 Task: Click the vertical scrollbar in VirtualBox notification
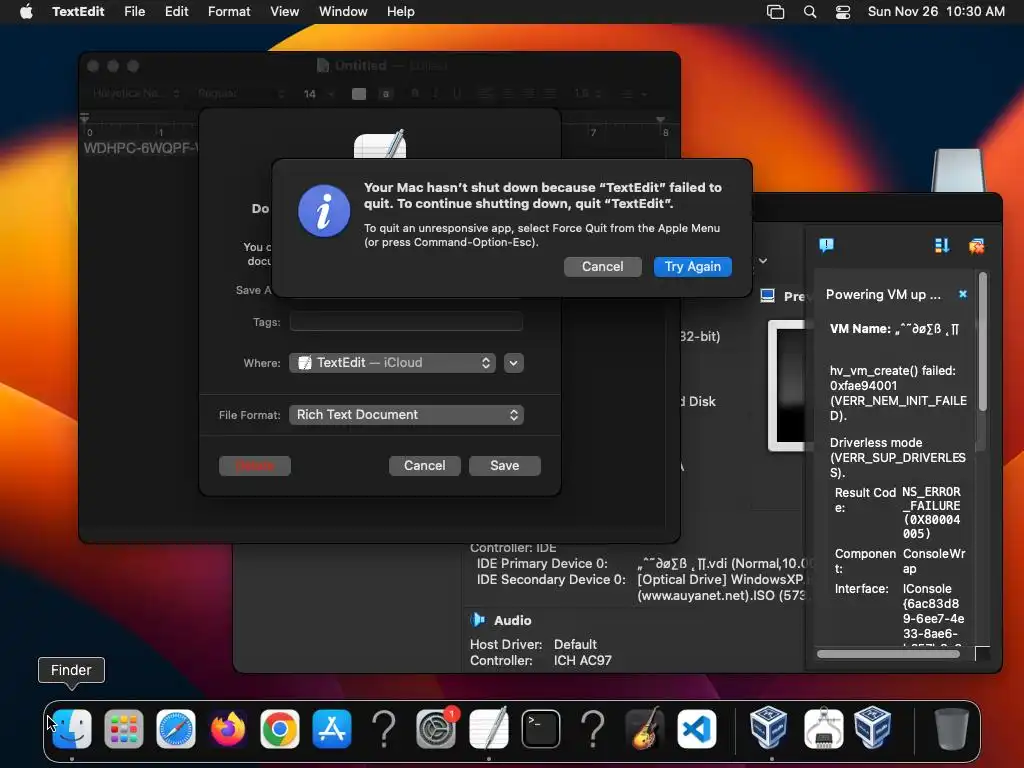(x=982, y=343)
